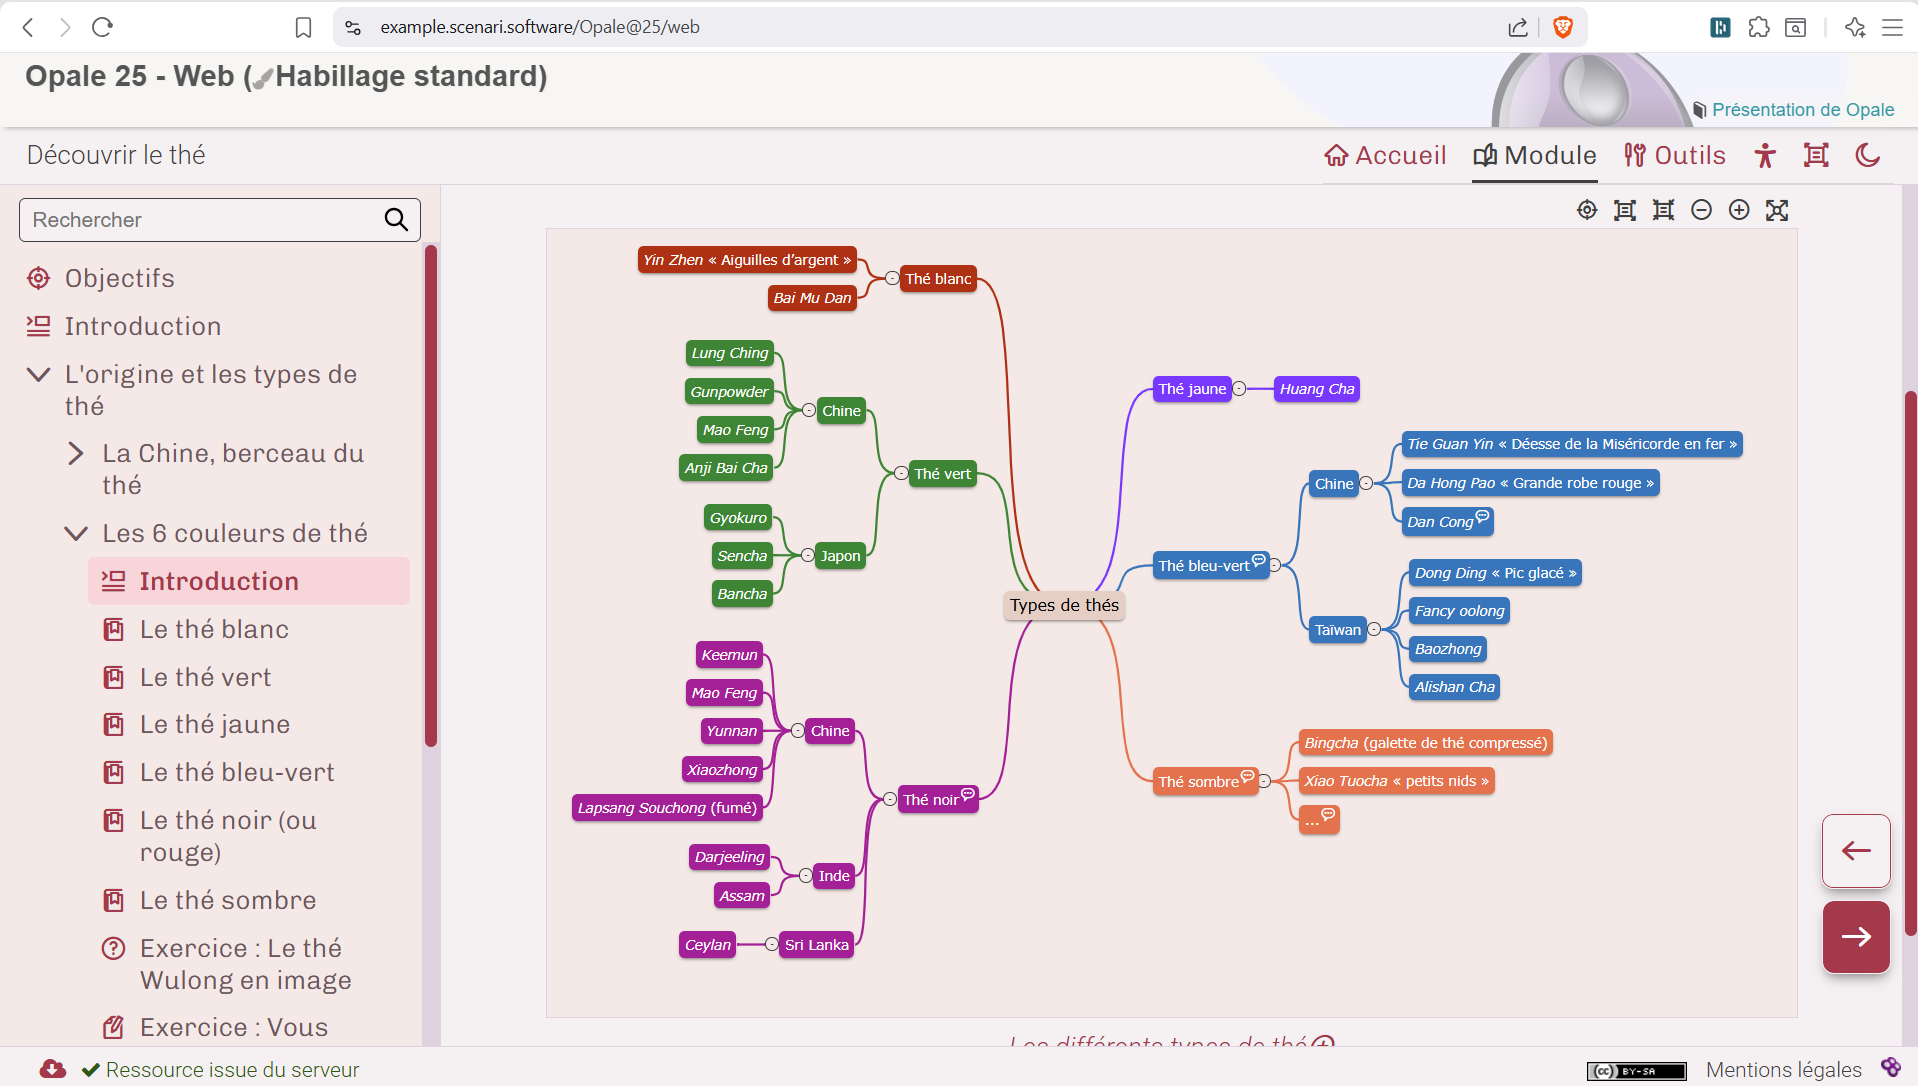Click the center-map target icon above the mind map

coord(1587,210)
